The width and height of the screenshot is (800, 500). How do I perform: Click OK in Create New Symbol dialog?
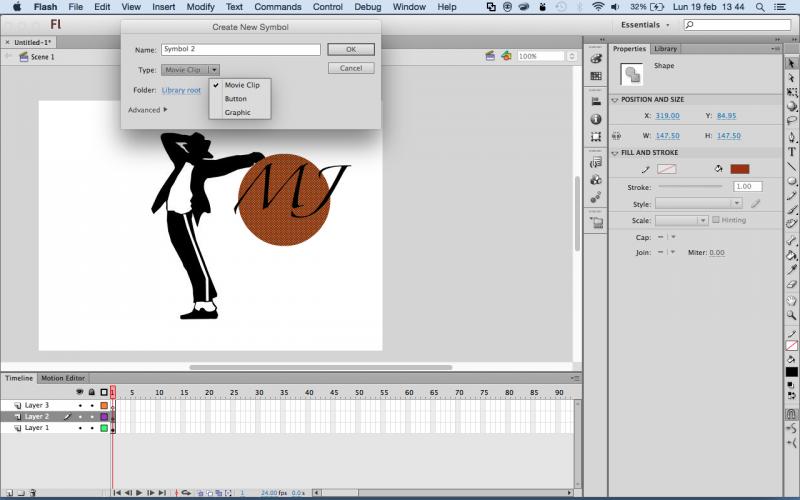point(351,49)
